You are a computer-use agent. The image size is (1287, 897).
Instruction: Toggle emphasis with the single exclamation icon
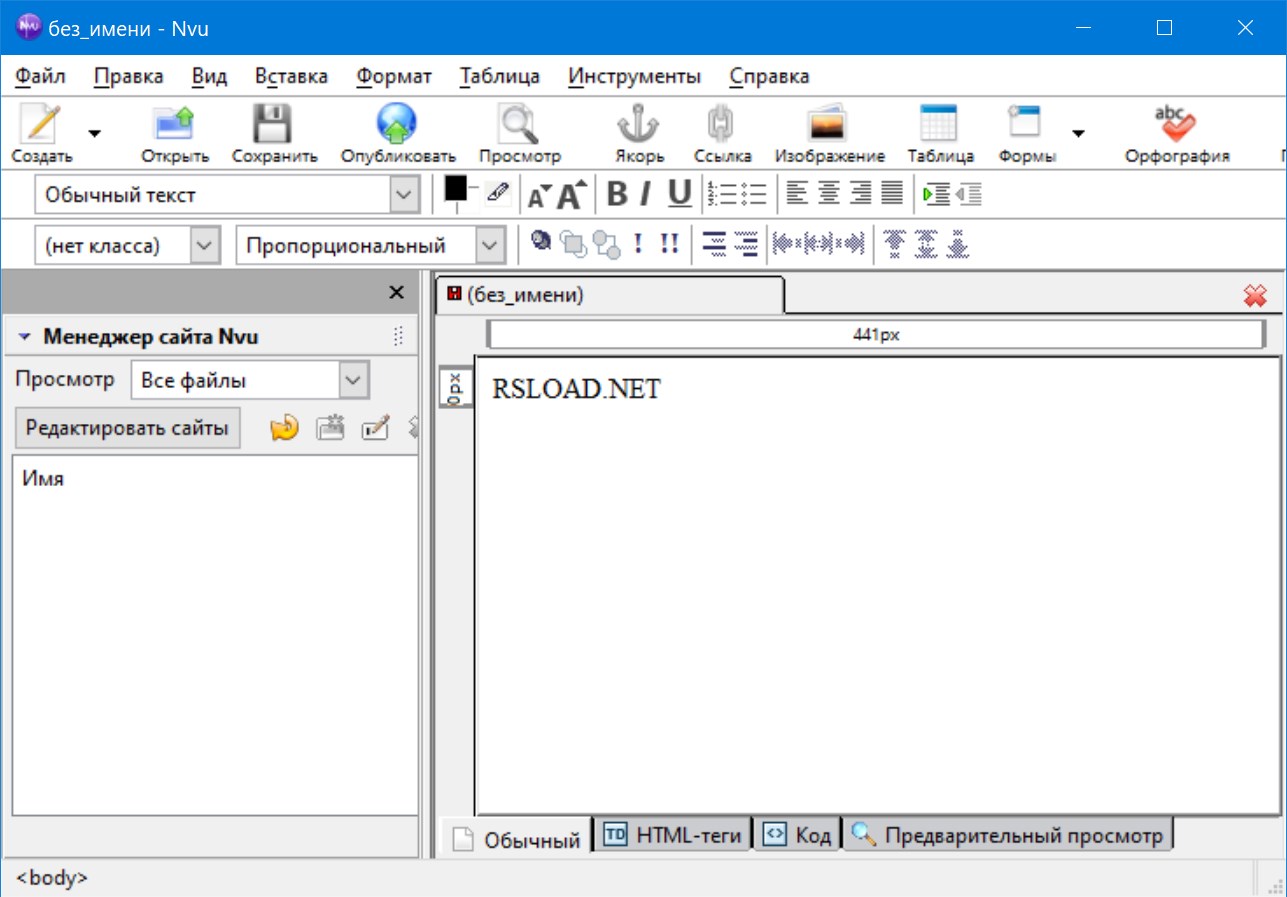click(638, 243)
